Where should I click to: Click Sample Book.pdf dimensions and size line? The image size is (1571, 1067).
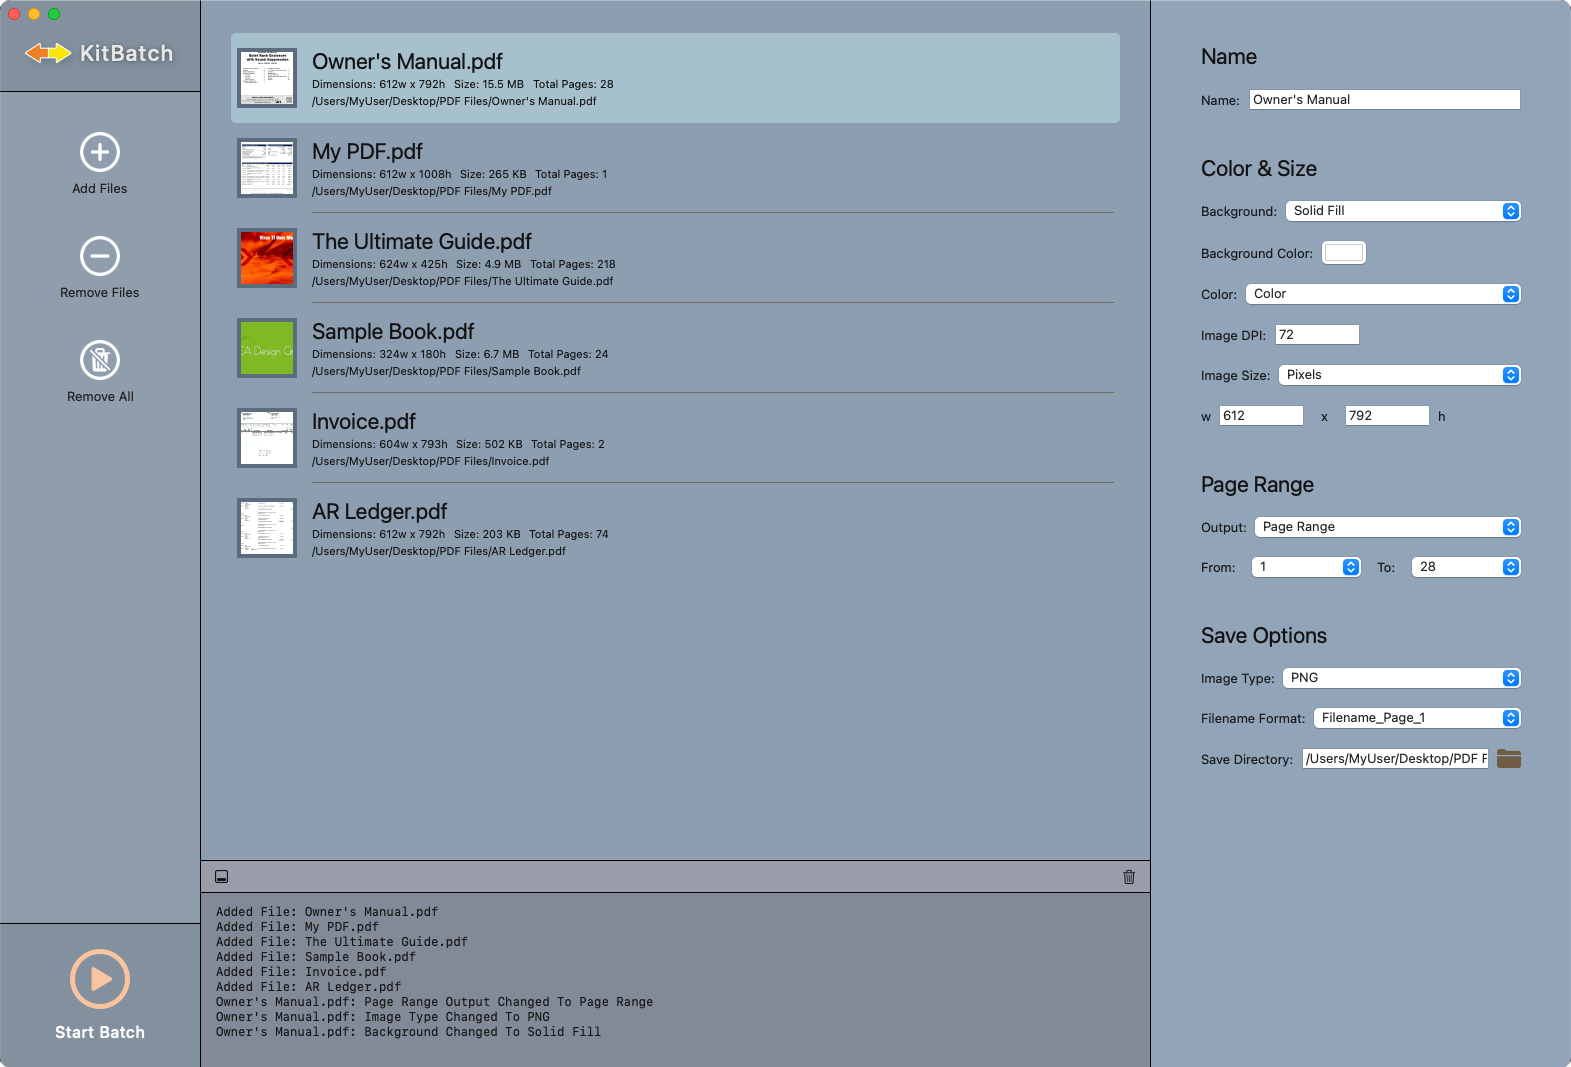click(460, 354)
